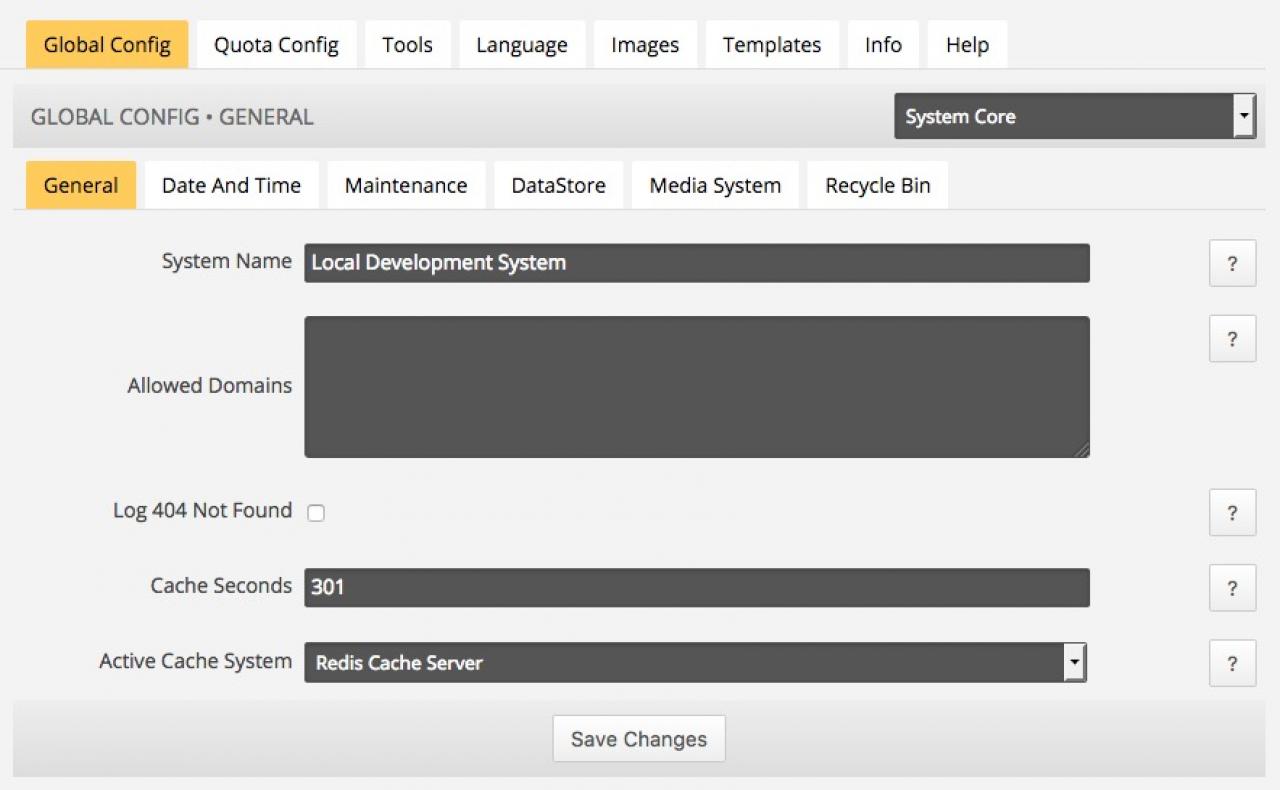Switch to the Quota Config tab

(276, 45)
